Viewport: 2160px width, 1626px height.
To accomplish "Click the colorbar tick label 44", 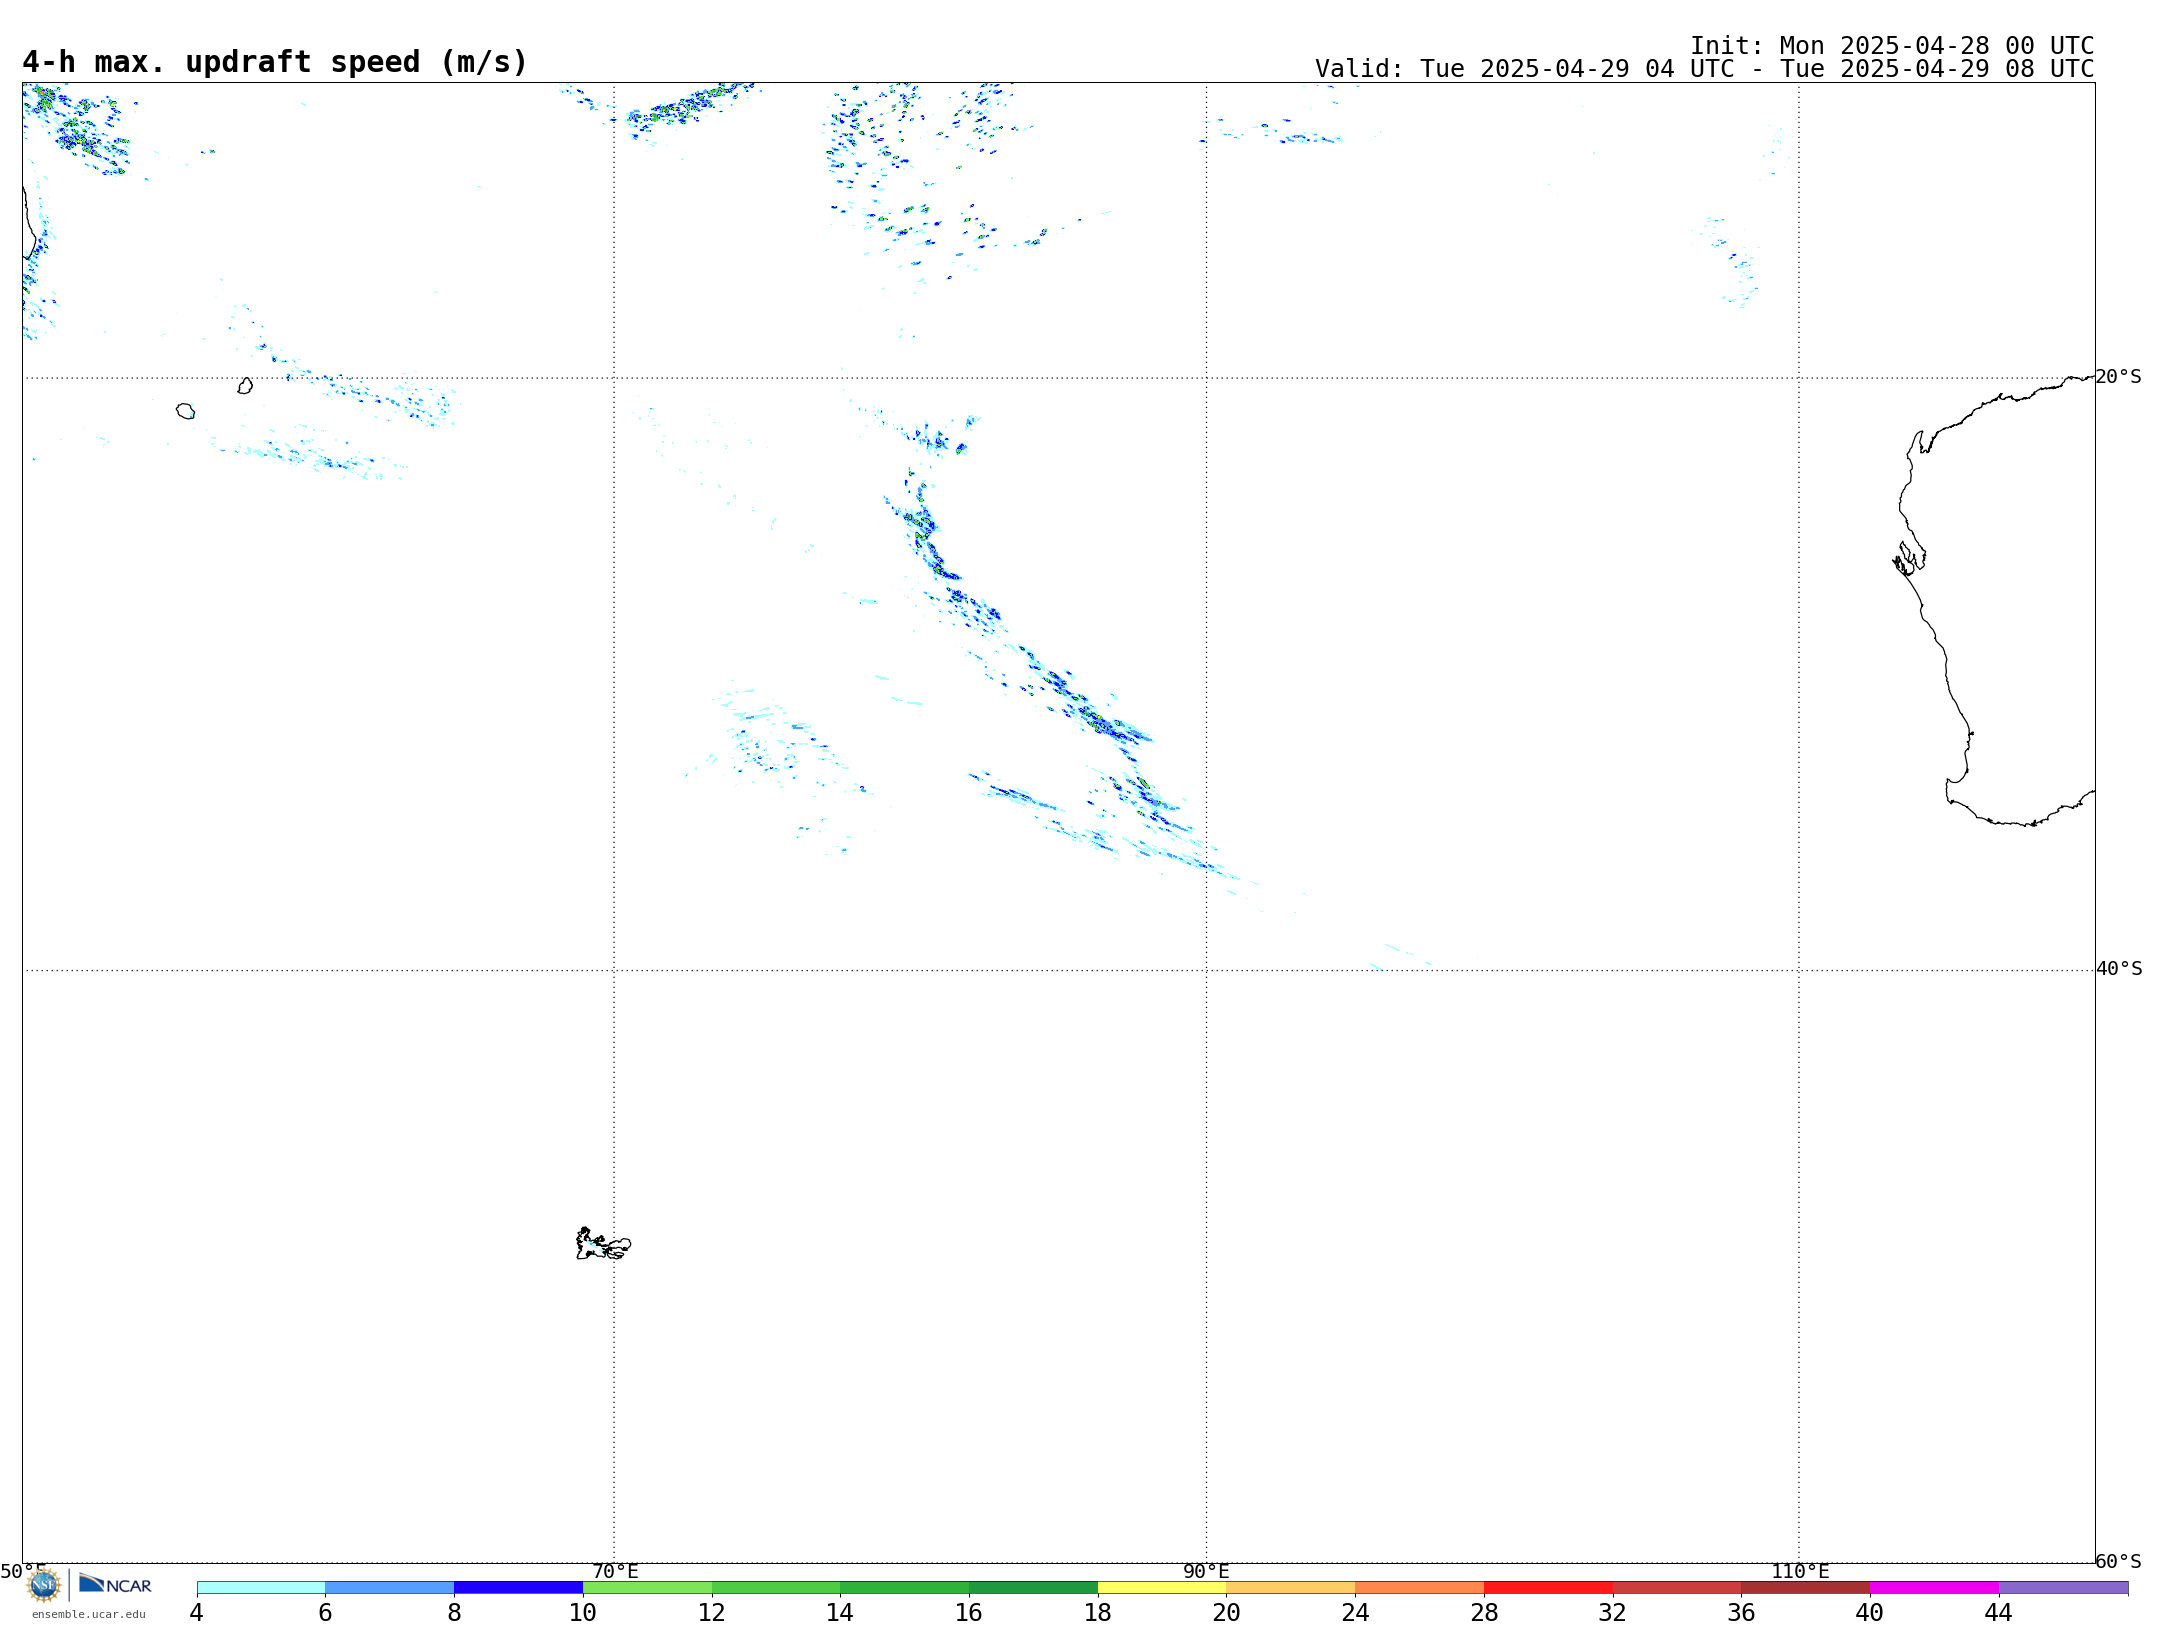I will pyautogui.click(x=1998, y=1612).
